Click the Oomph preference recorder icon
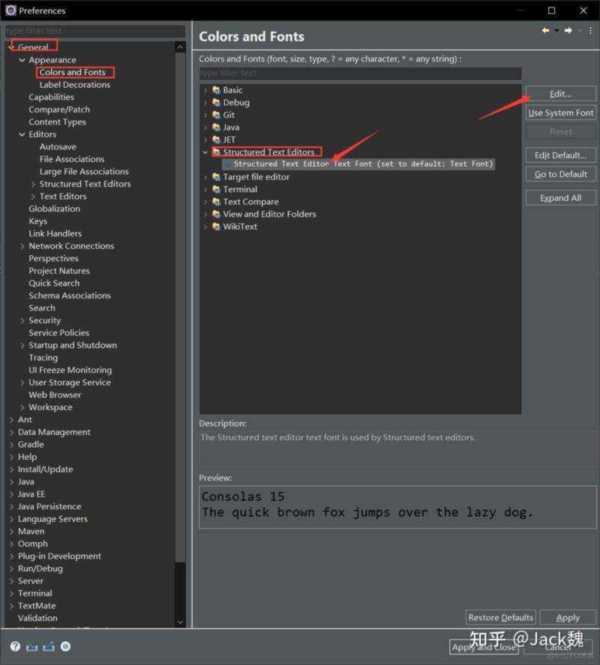This screenshot has height=665, width=600. click(65, 646)
